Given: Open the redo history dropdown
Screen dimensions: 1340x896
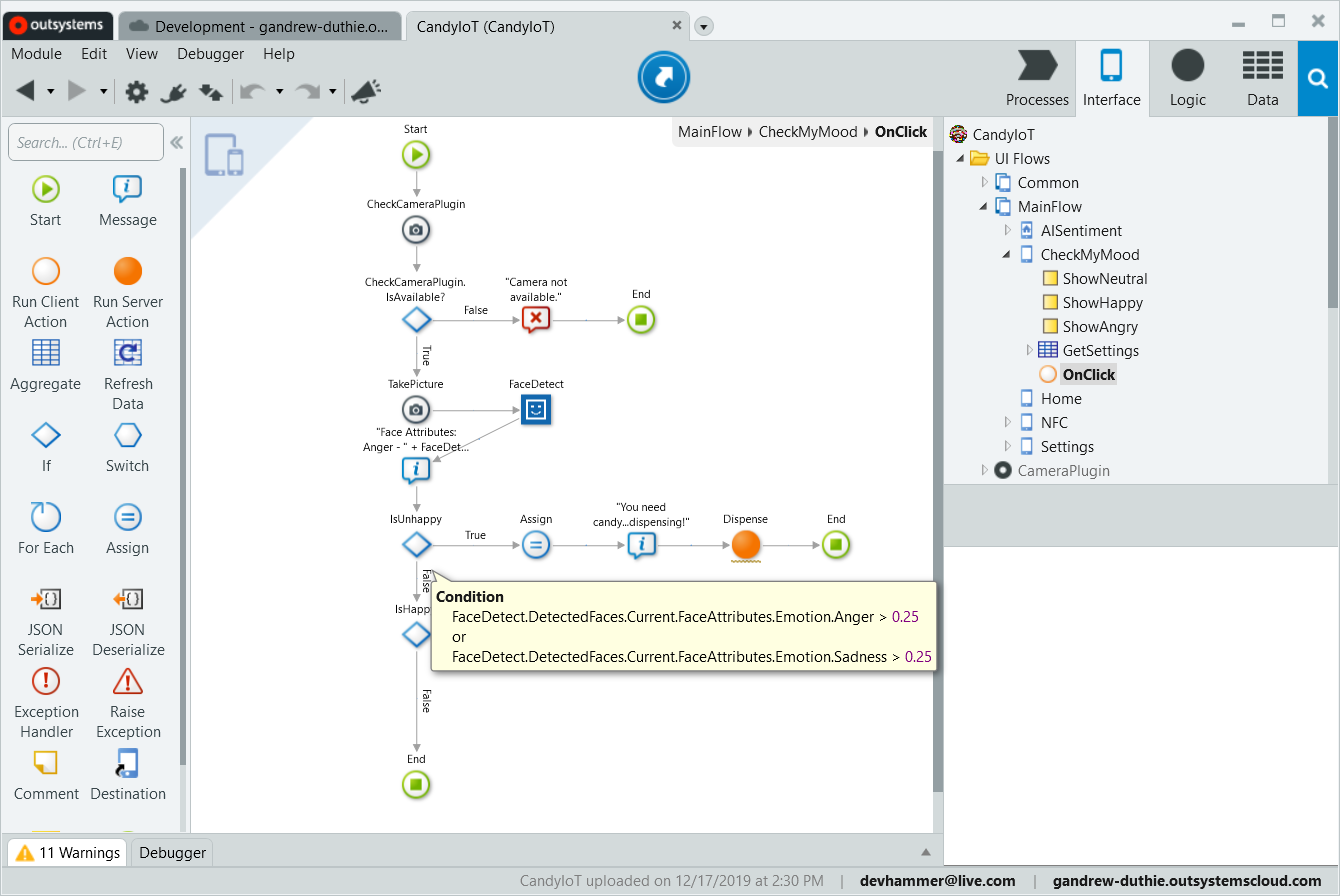Looking at the screenshot, I should pos(333,92).
